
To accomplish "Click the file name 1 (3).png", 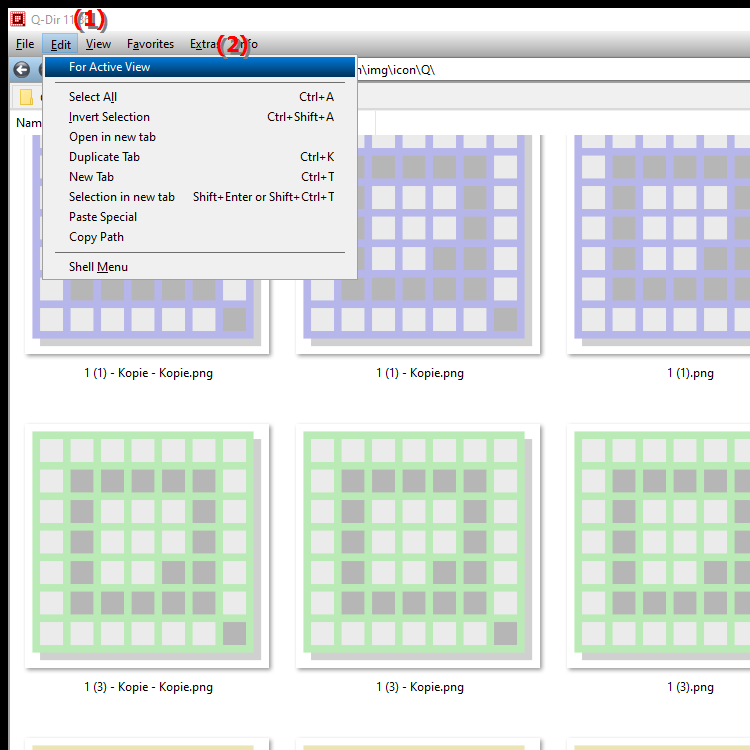I will (x=690, y=687).
